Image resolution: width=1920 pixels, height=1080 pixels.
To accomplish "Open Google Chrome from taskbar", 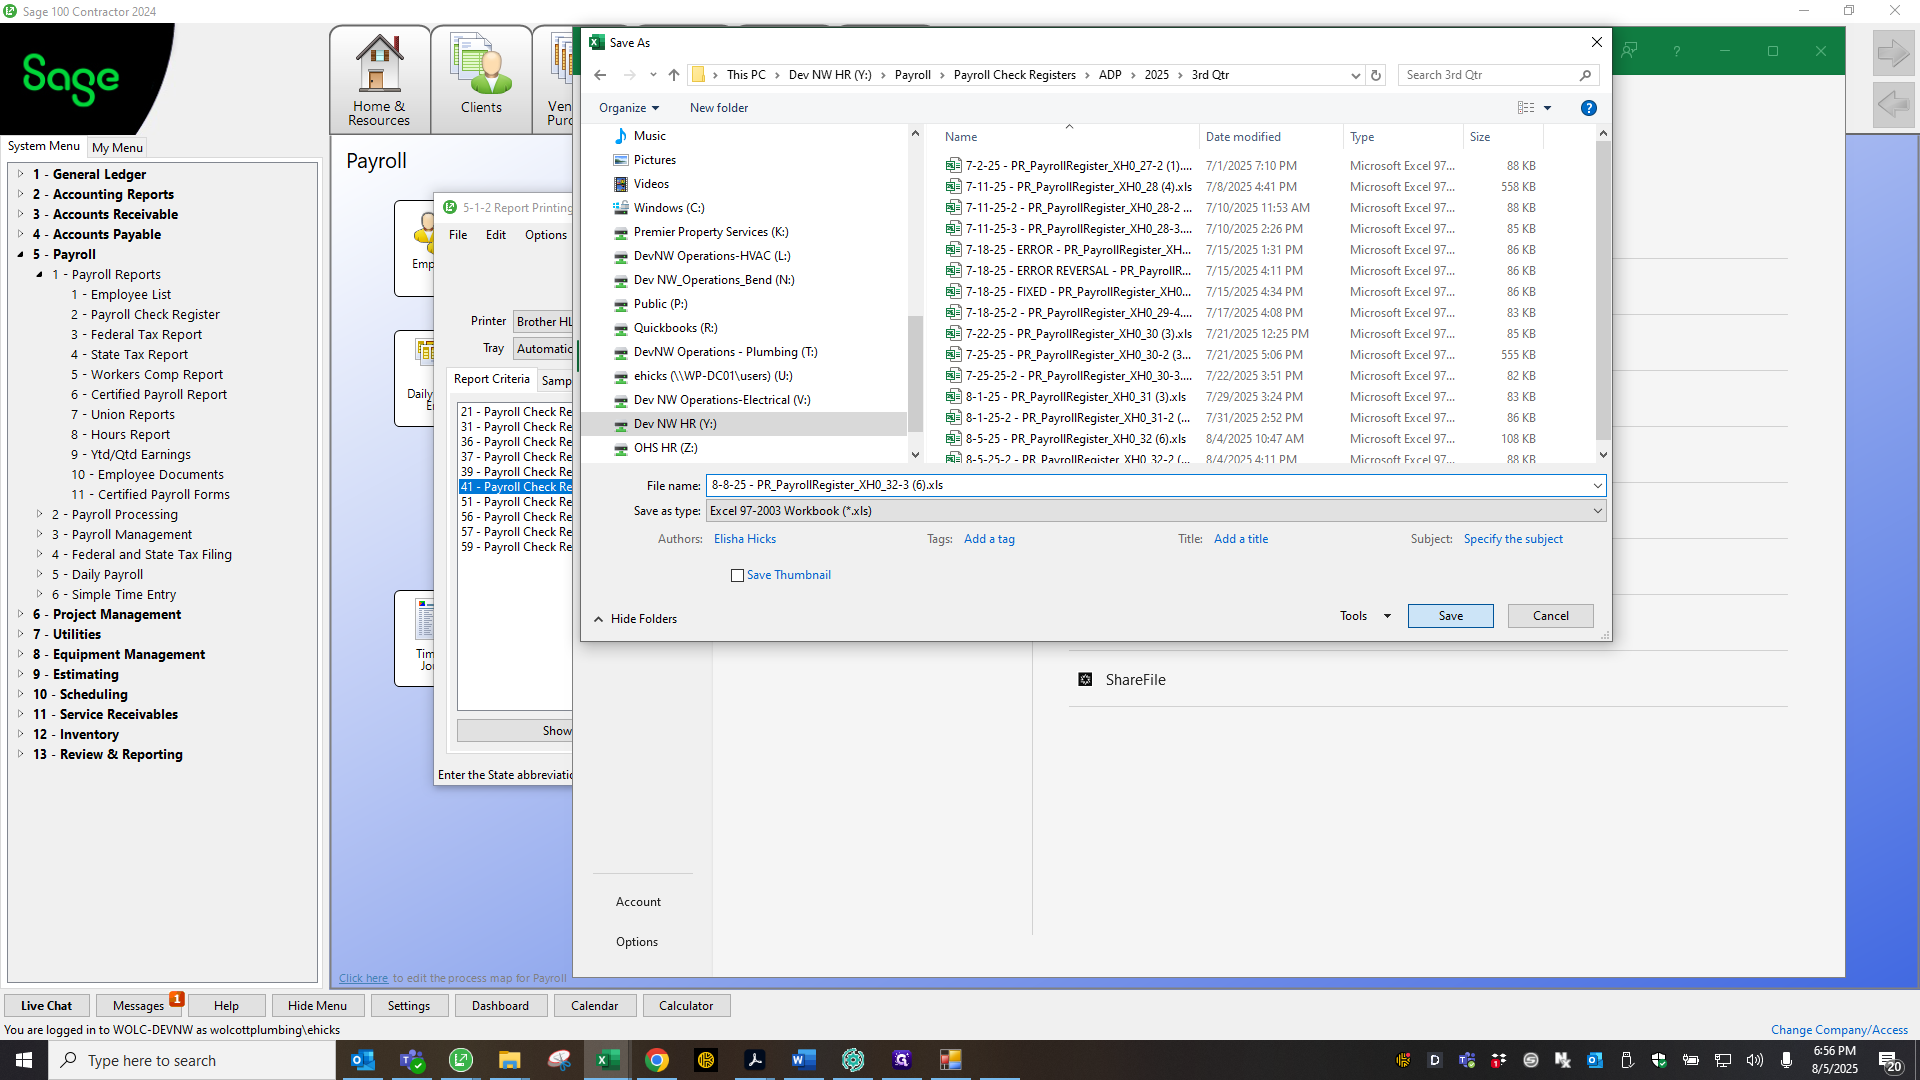I will click(657, 1060).
